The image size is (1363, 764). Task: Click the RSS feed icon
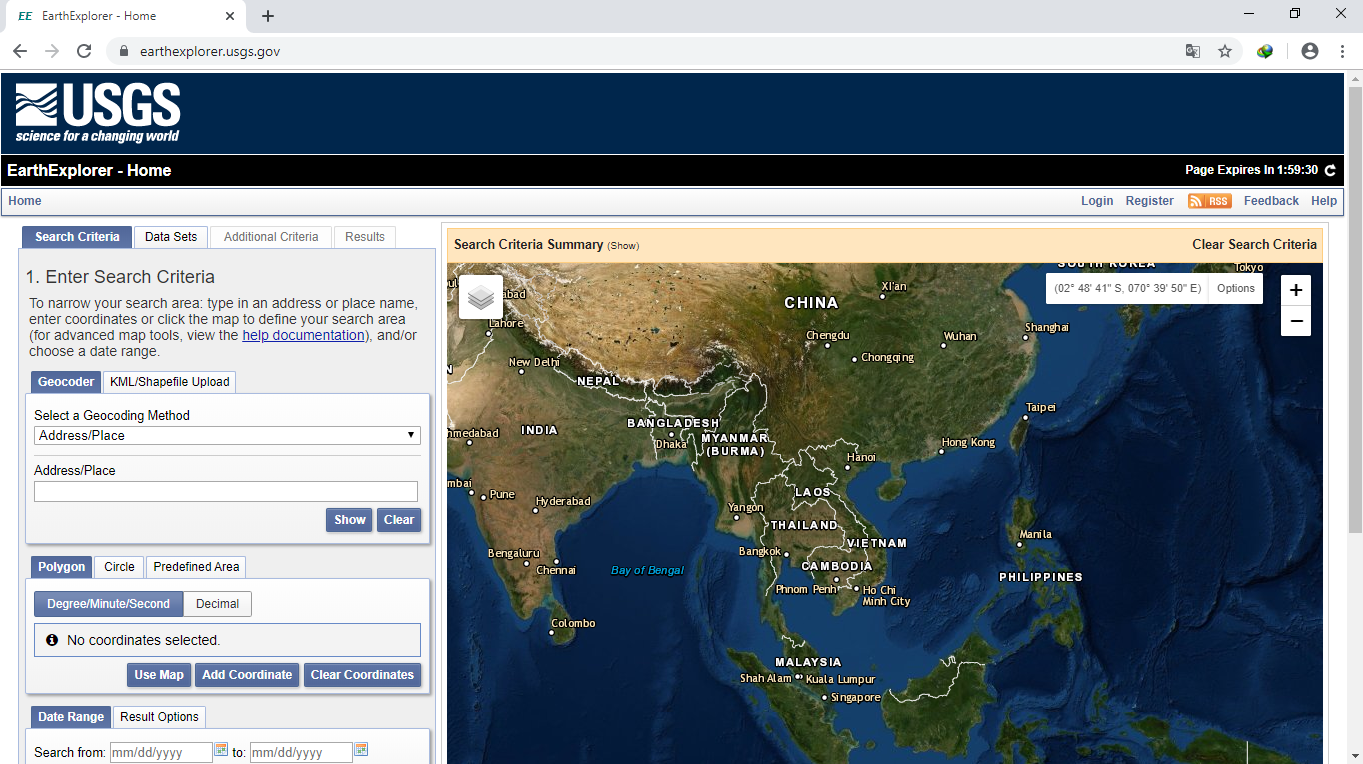[1209, 201]
